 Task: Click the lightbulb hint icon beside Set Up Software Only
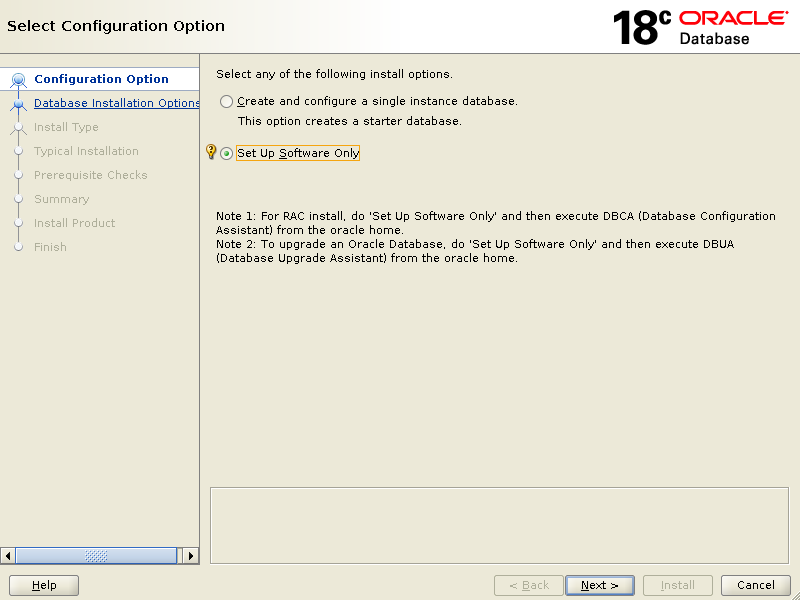click(211, 152)
